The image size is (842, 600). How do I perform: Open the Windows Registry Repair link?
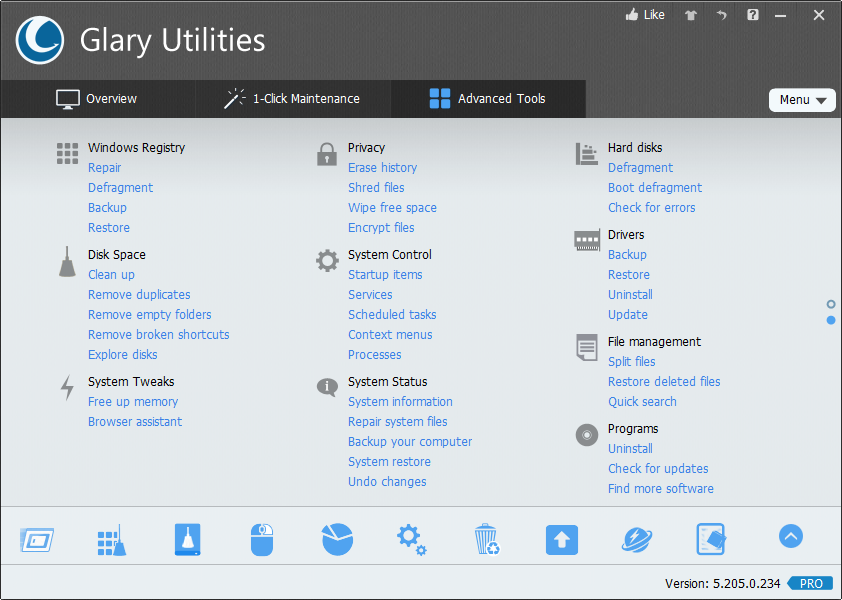[x=104, y=168]
